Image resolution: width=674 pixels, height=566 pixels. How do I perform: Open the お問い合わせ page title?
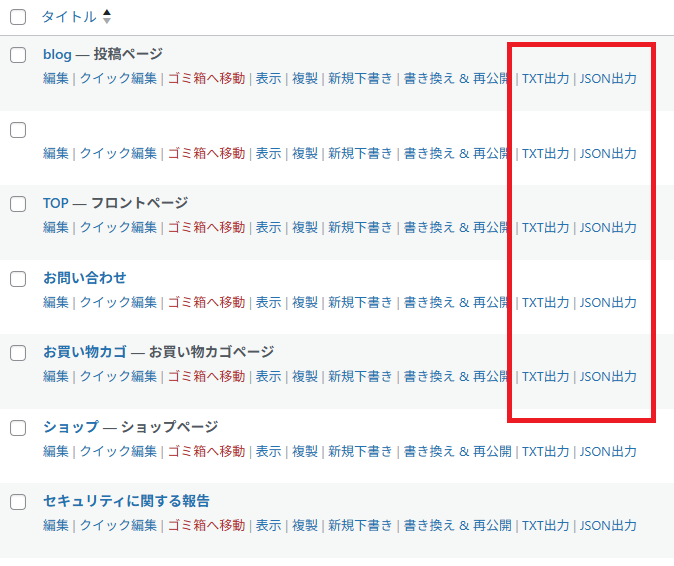85,278
